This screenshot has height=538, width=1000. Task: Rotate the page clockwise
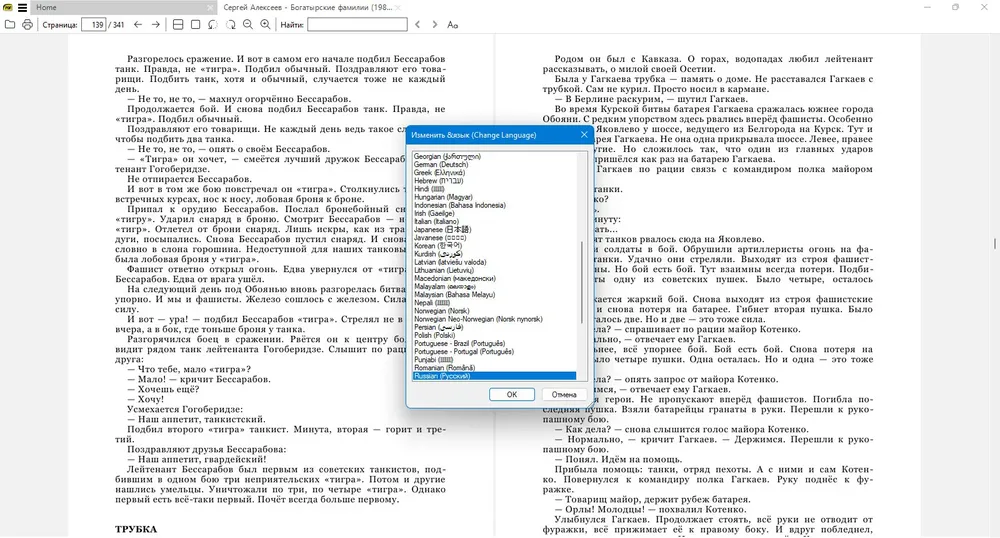(x=230, y=25)
